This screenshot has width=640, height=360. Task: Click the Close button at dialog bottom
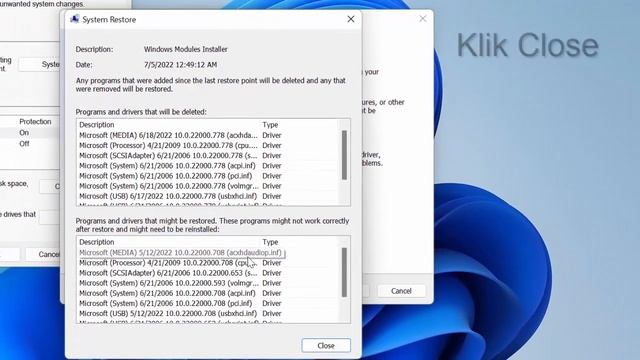click(x=326, y=345)
